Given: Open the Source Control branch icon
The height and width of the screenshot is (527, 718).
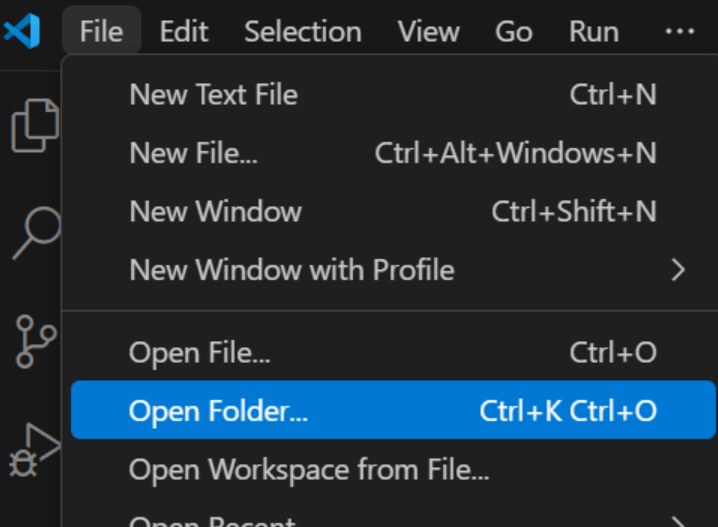Looking at the screenshot, I should pyautogui.click(x=36, y=342).
